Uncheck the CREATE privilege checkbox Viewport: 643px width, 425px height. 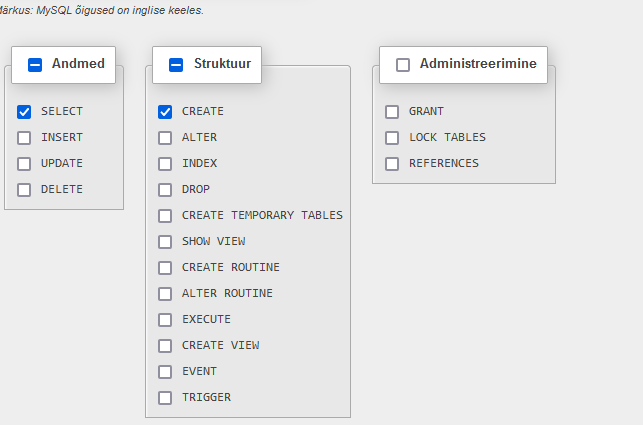165,112
